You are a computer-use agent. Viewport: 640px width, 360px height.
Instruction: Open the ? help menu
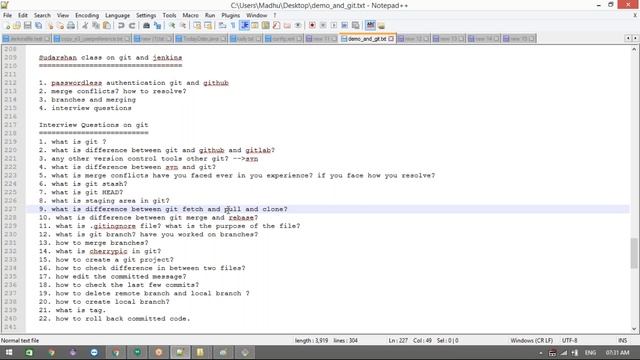coord(275,15)
